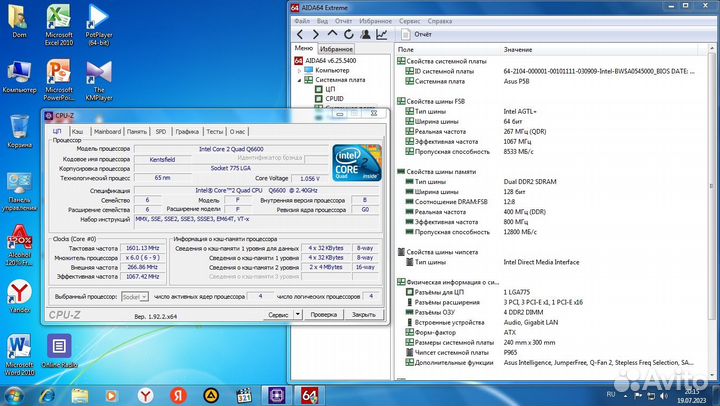720x406 pixels.
Task: Click AIDA64 forward navigation arrow
Action: click(x=315, y=34)
